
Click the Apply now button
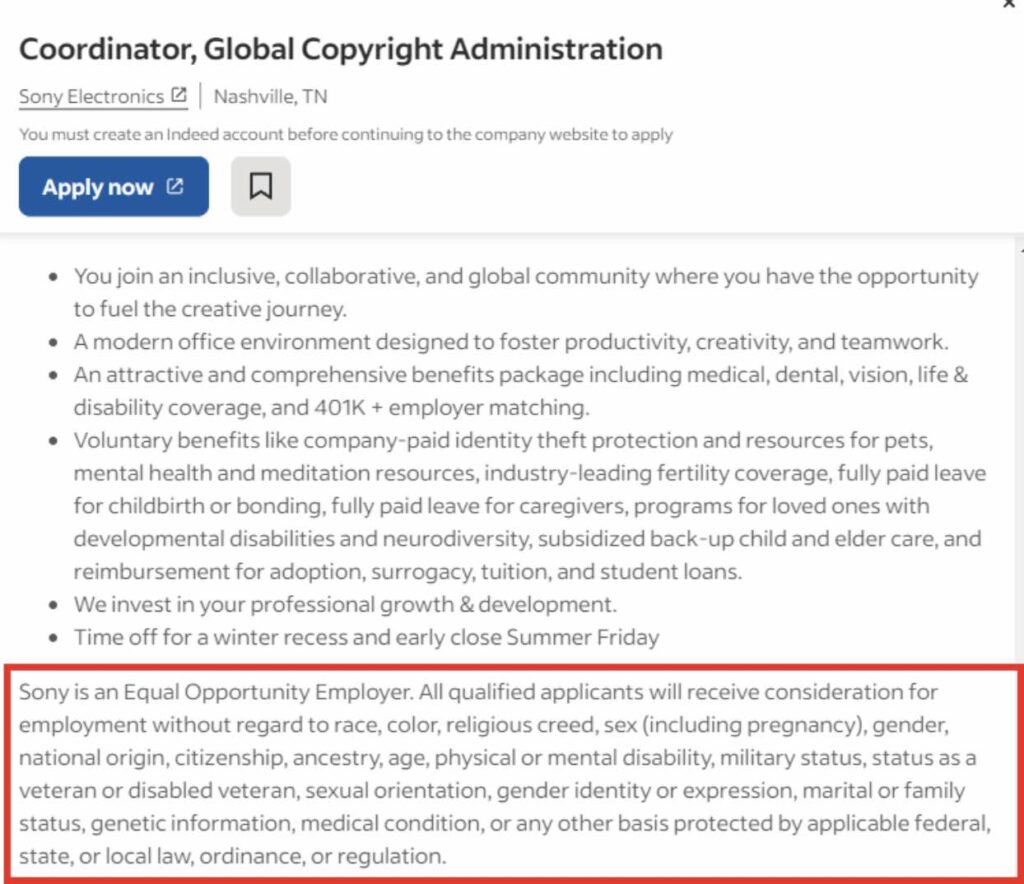coord(114,187)
